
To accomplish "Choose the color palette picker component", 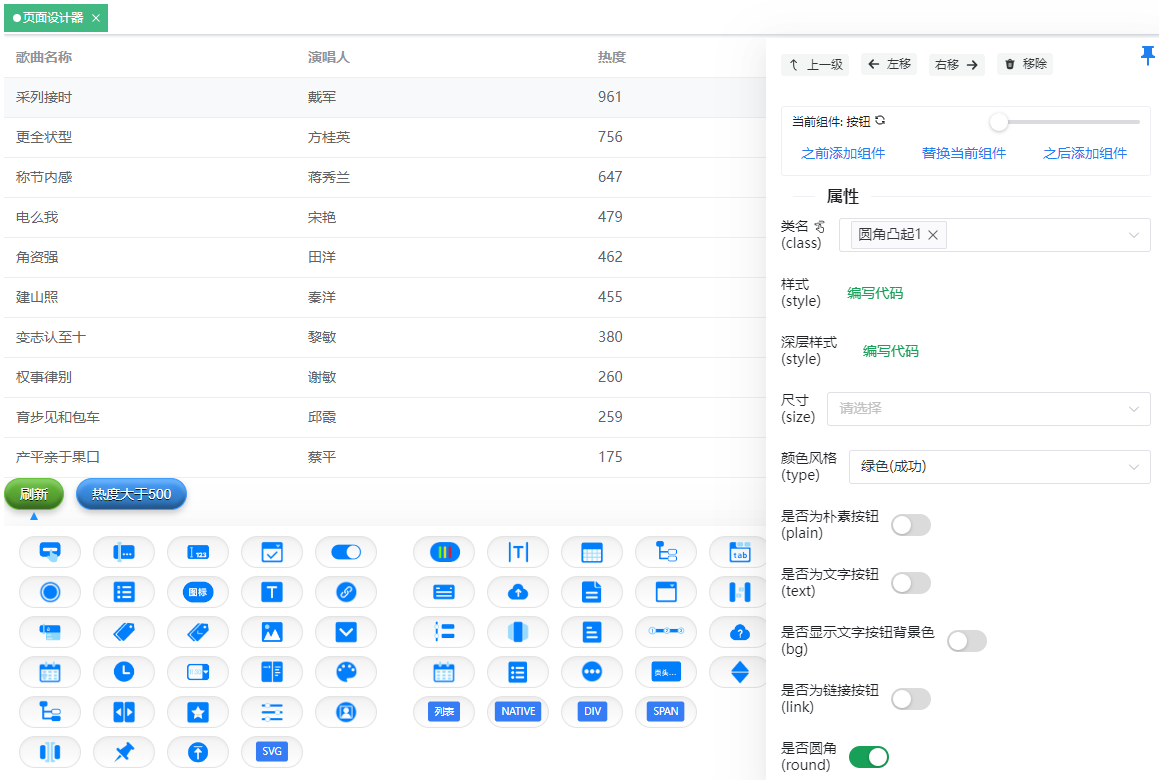I will [x=346, y=671].
